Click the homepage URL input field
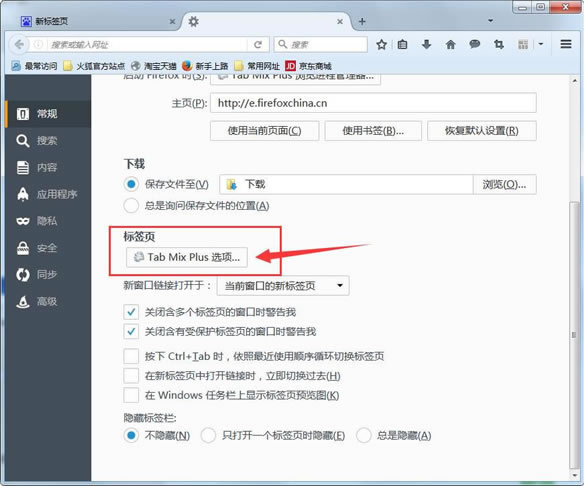Image resolution: width=584 pixels, height=486 pixels. pos(373,103)
